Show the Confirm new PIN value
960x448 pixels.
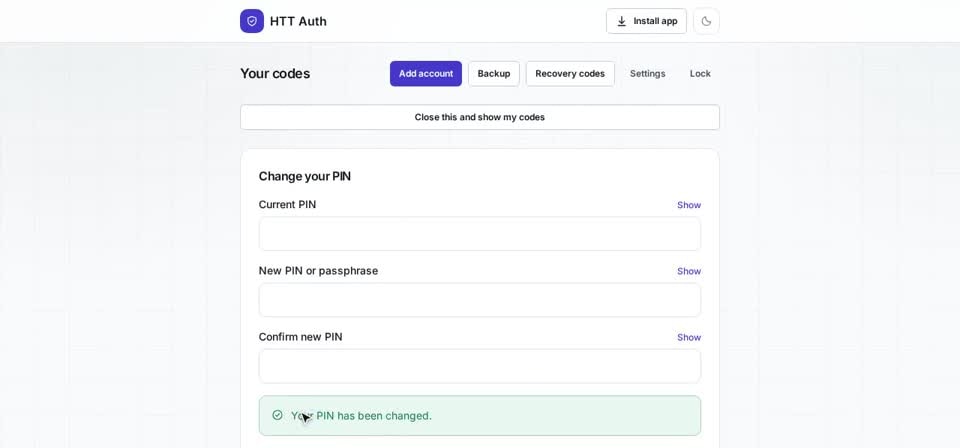coord(689,337)
